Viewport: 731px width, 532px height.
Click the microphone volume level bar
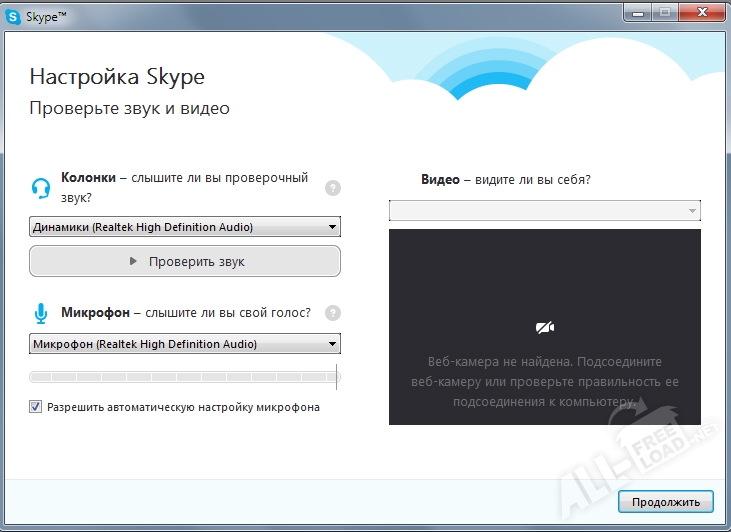185,377
